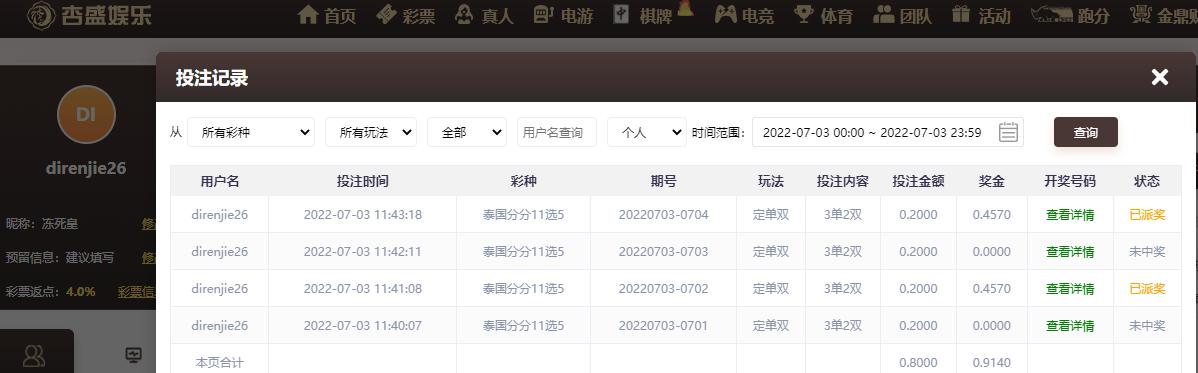Focus the 用户名查询 username search field

557,132
